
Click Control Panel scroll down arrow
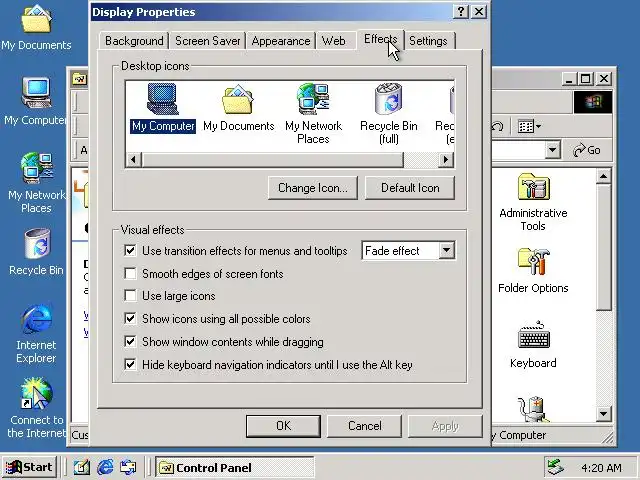[x=603, y=414]
